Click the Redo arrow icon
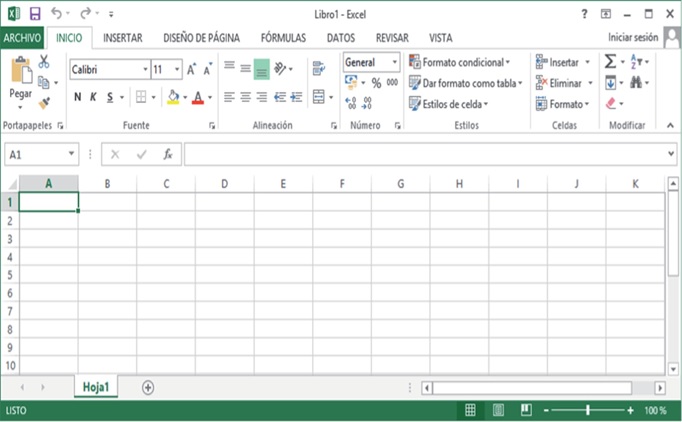 coord(85,13)
